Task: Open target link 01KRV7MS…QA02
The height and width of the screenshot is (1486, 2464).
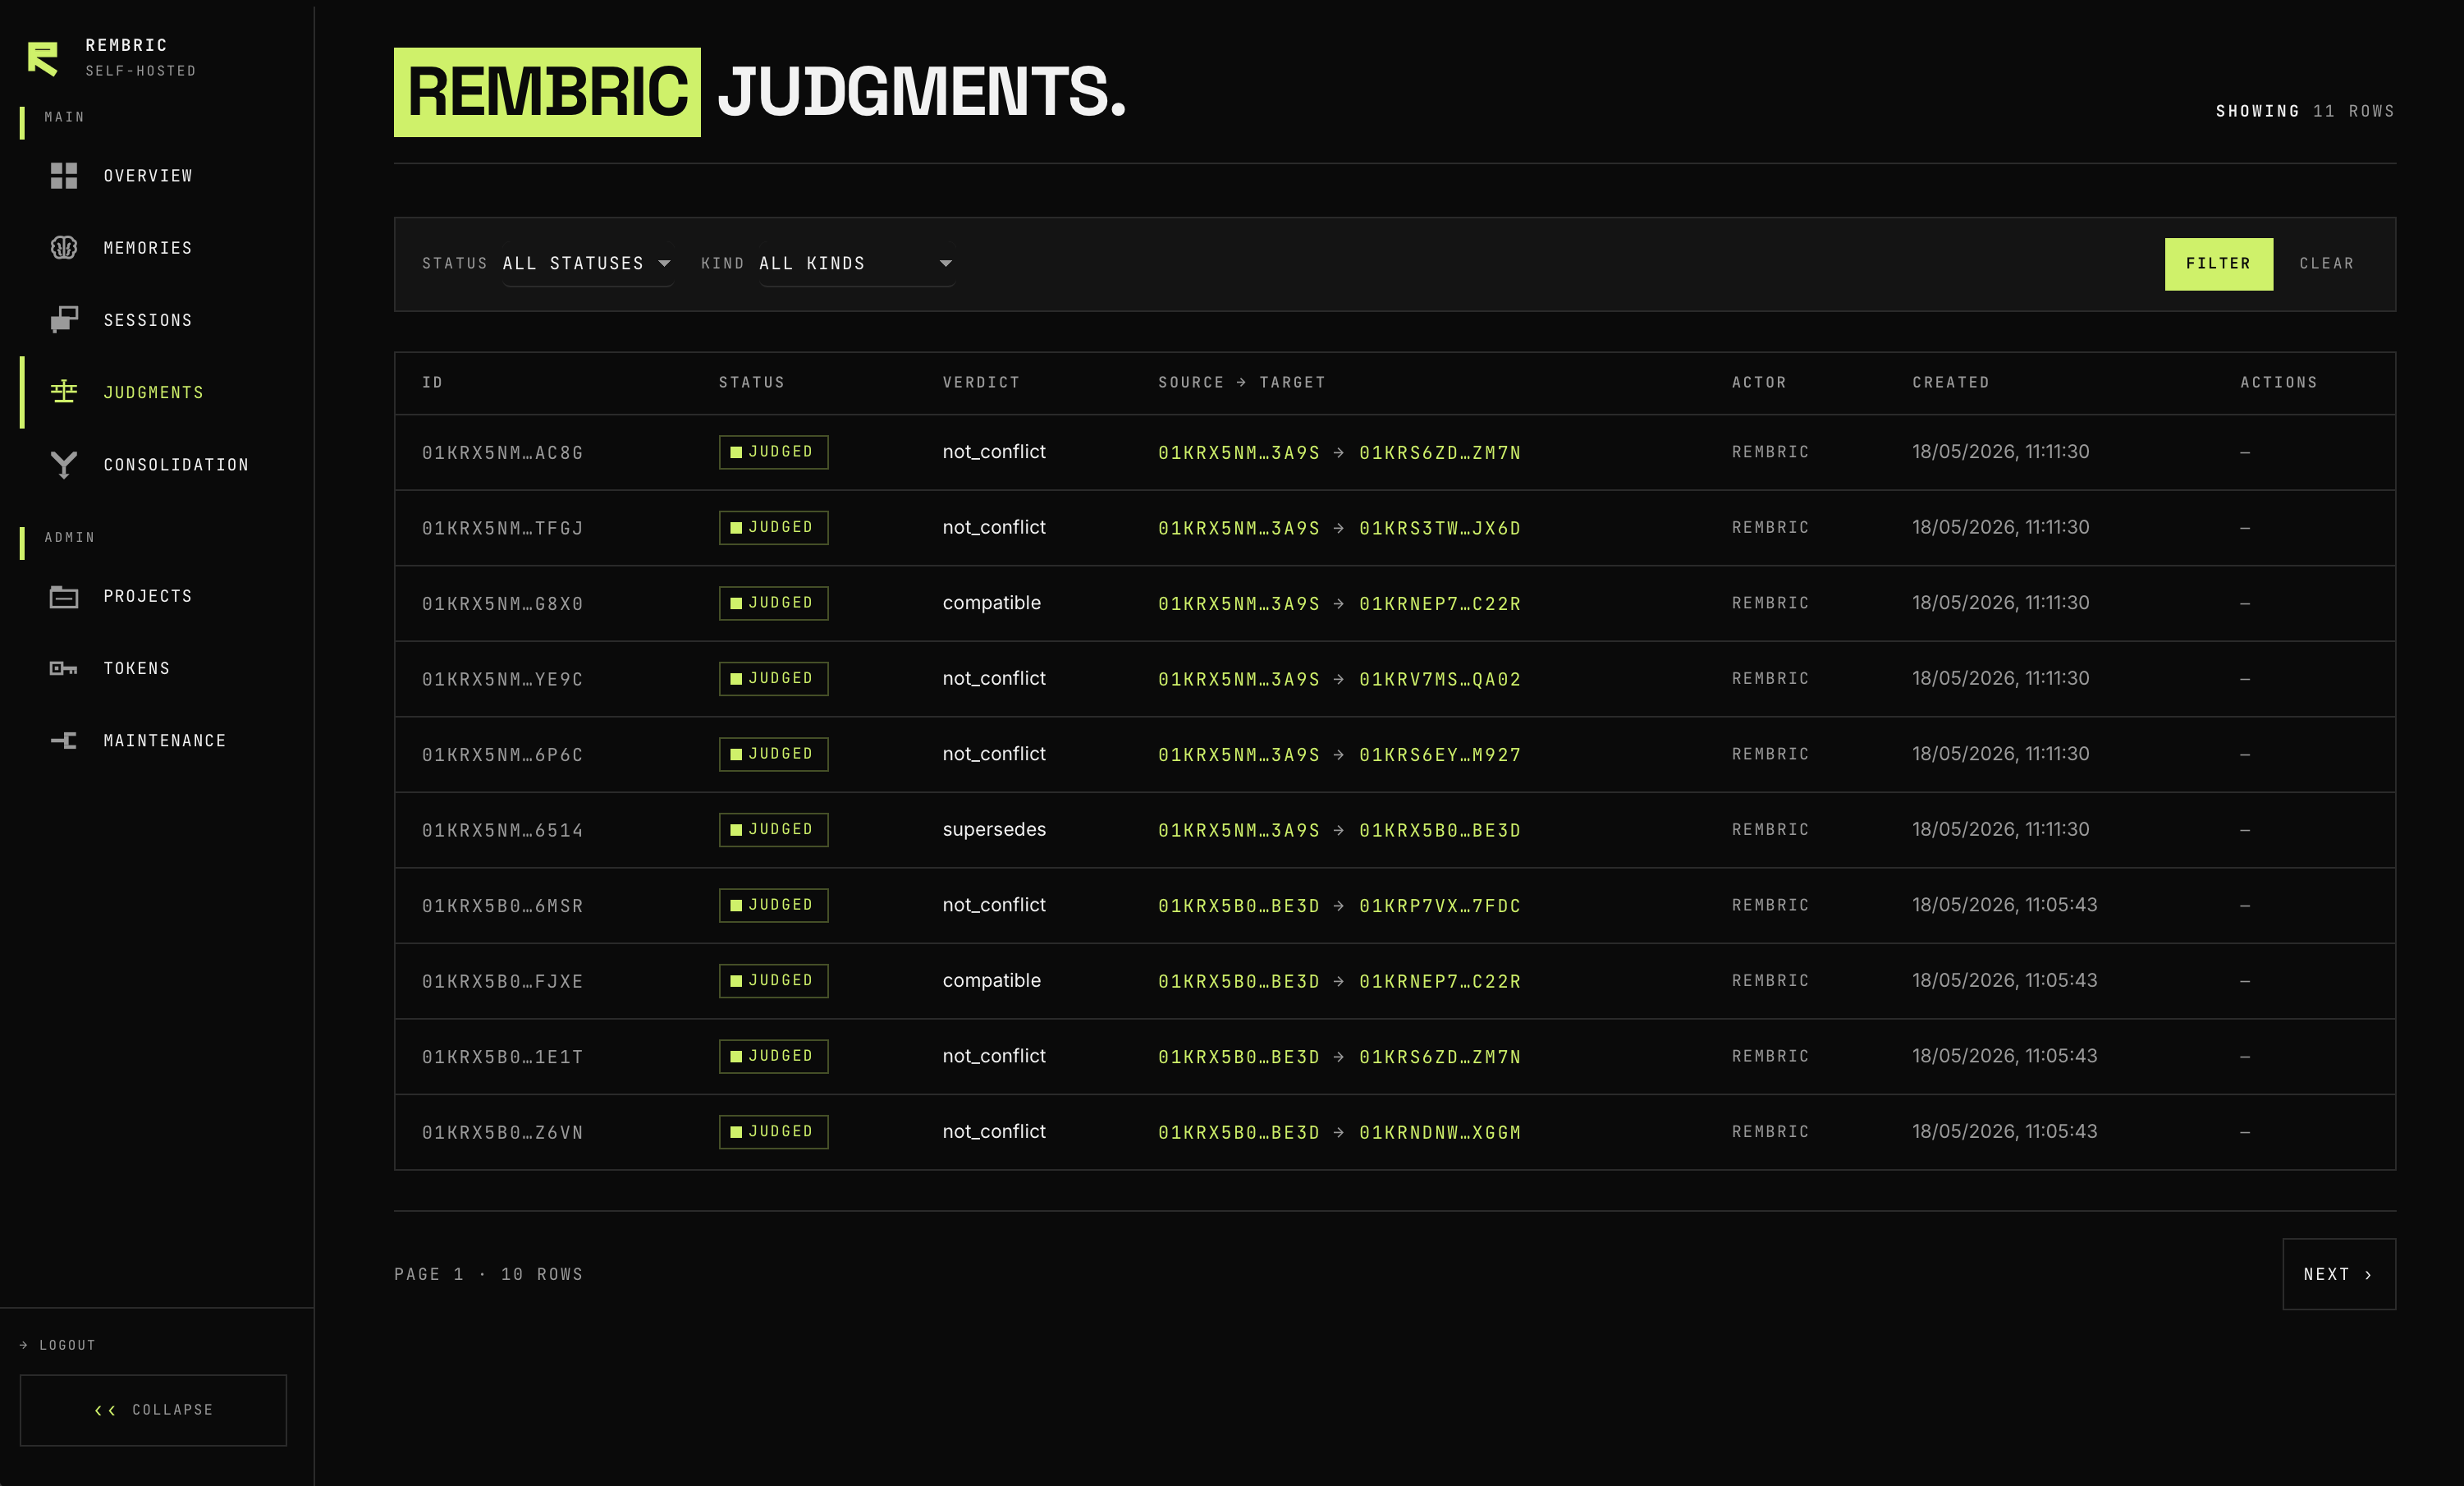Action: point(1440,679)
